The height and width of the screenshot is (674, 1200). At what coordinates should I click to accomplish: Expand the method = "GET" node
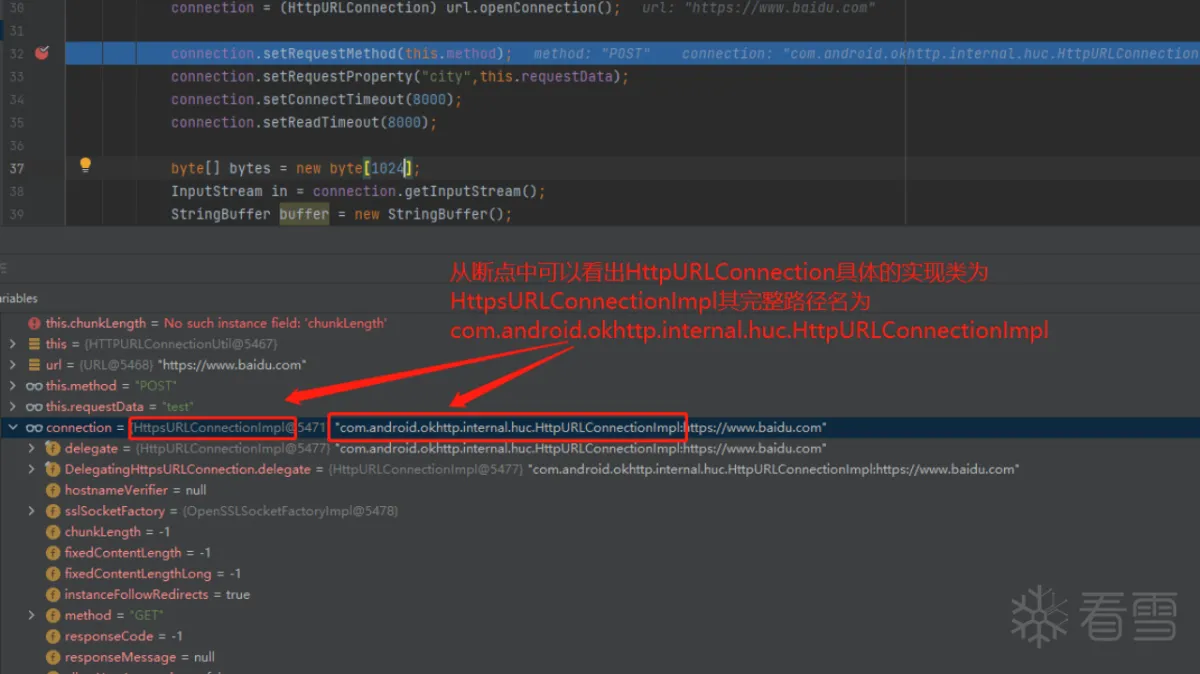32,615
